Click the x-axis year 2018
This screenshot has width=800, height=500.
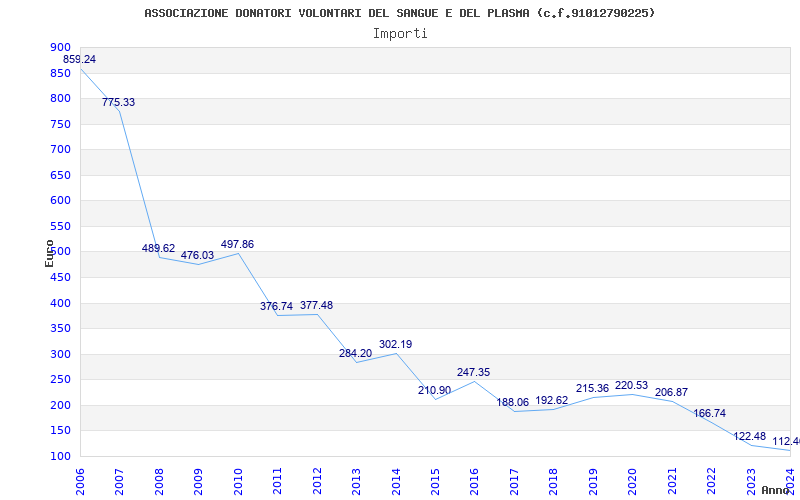pyautogui.click(x=554, y=481)
